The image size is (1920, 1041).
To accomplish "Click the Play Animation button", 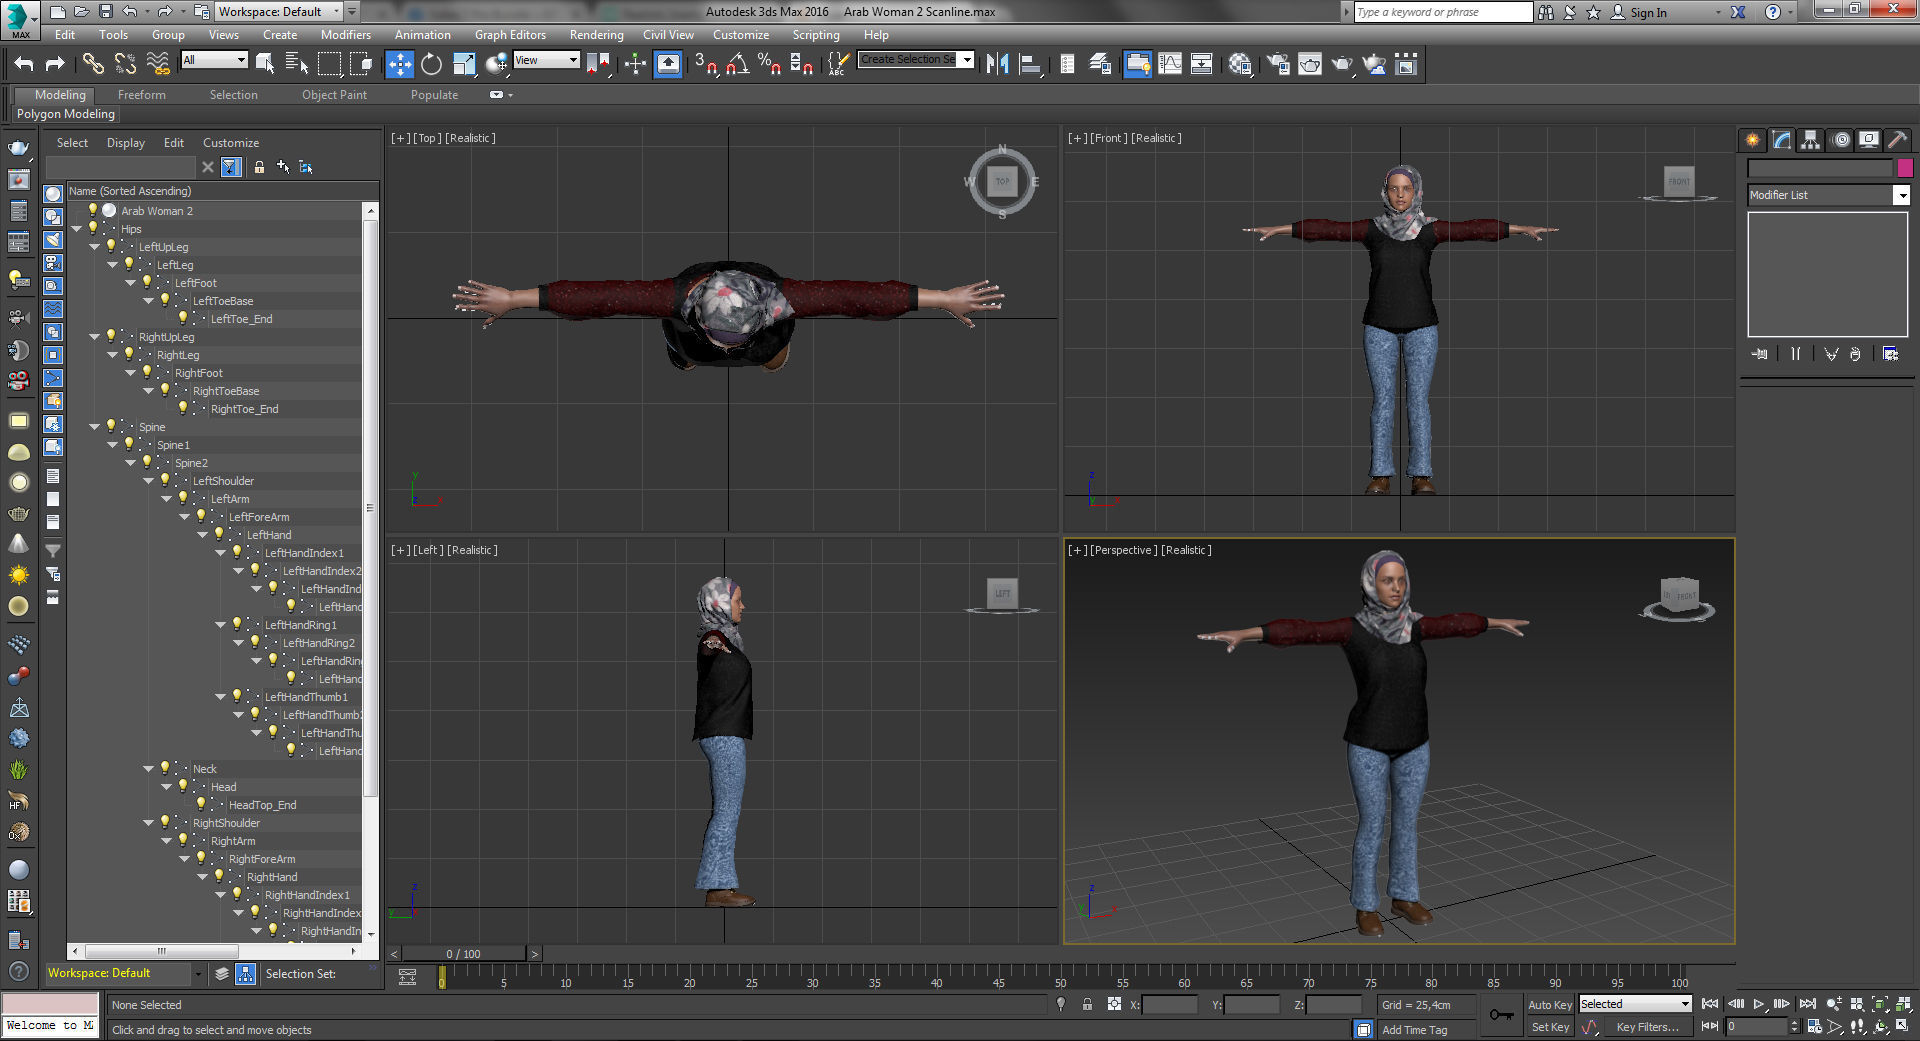I will pos(1759,1004).
